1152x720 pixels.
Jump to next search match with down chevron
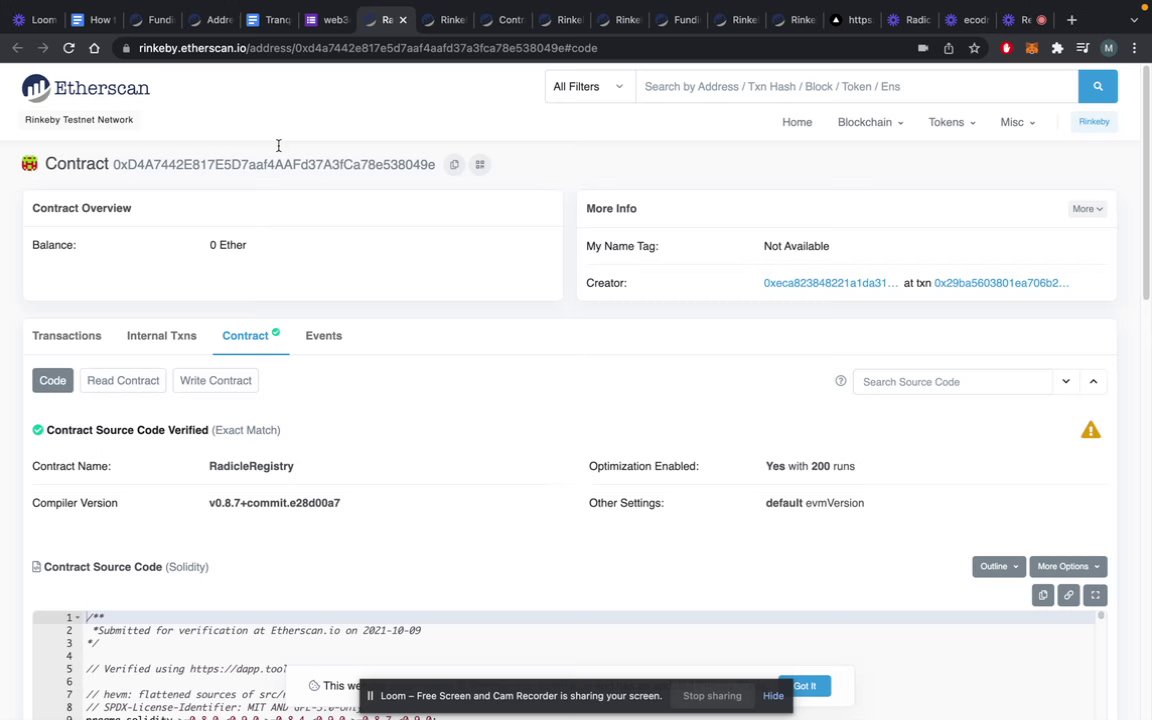[x=1065, y=381]
